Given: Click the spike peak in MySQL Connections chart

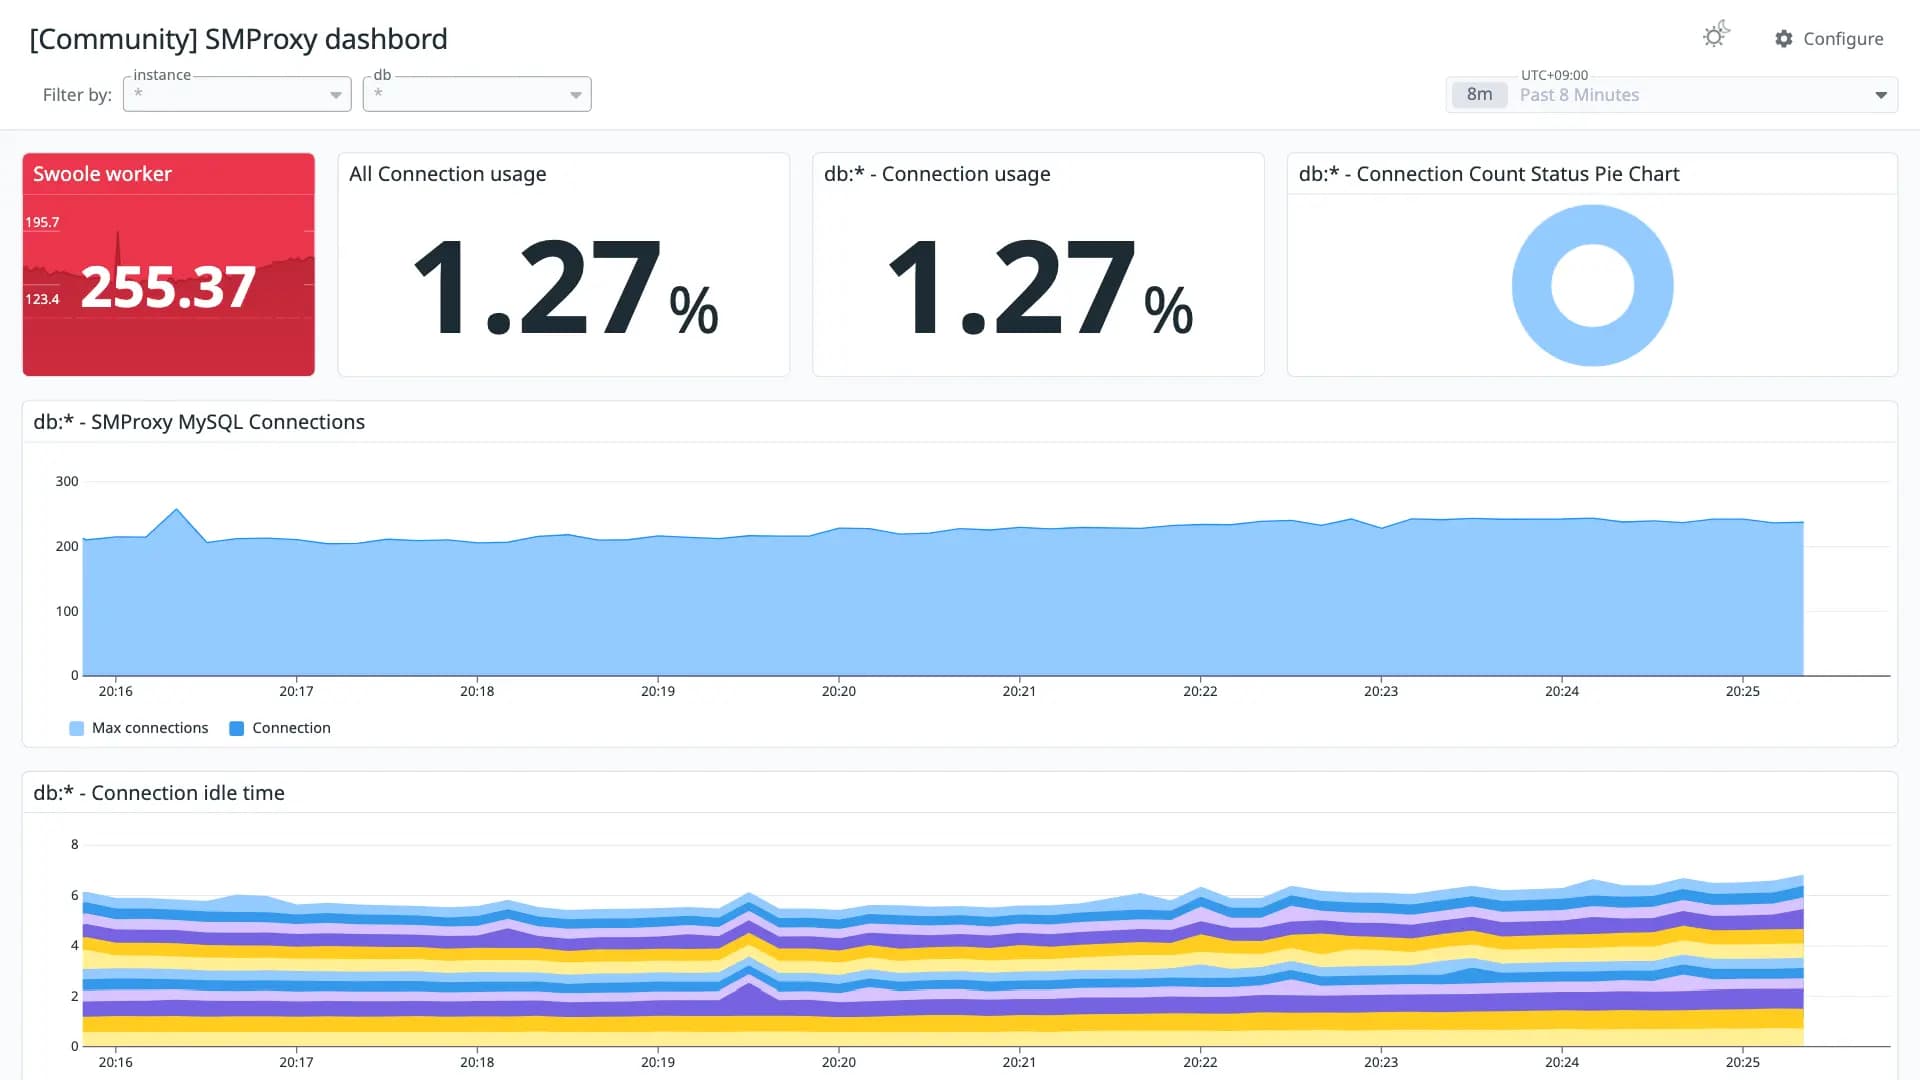Looking at the screenshot, I should click(177, 510).
